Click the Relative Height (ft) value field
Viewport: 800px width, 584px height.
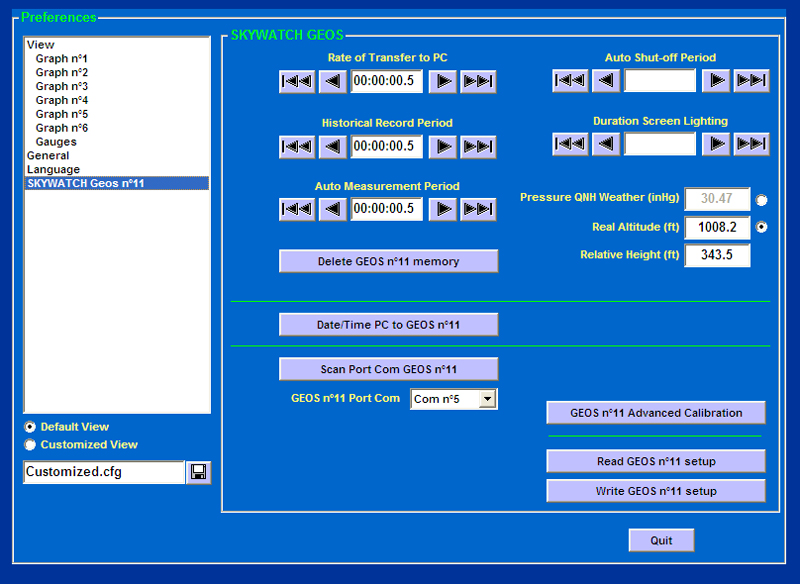coord(717,255)
